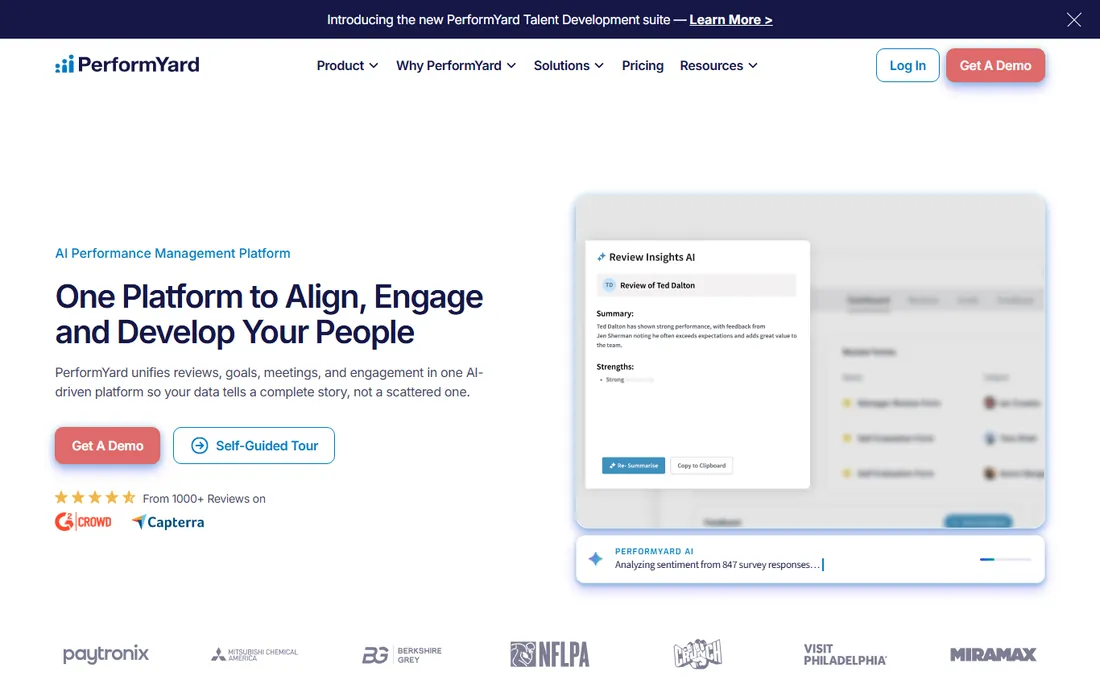Click the G2 Crowd logo

[83, 522]
